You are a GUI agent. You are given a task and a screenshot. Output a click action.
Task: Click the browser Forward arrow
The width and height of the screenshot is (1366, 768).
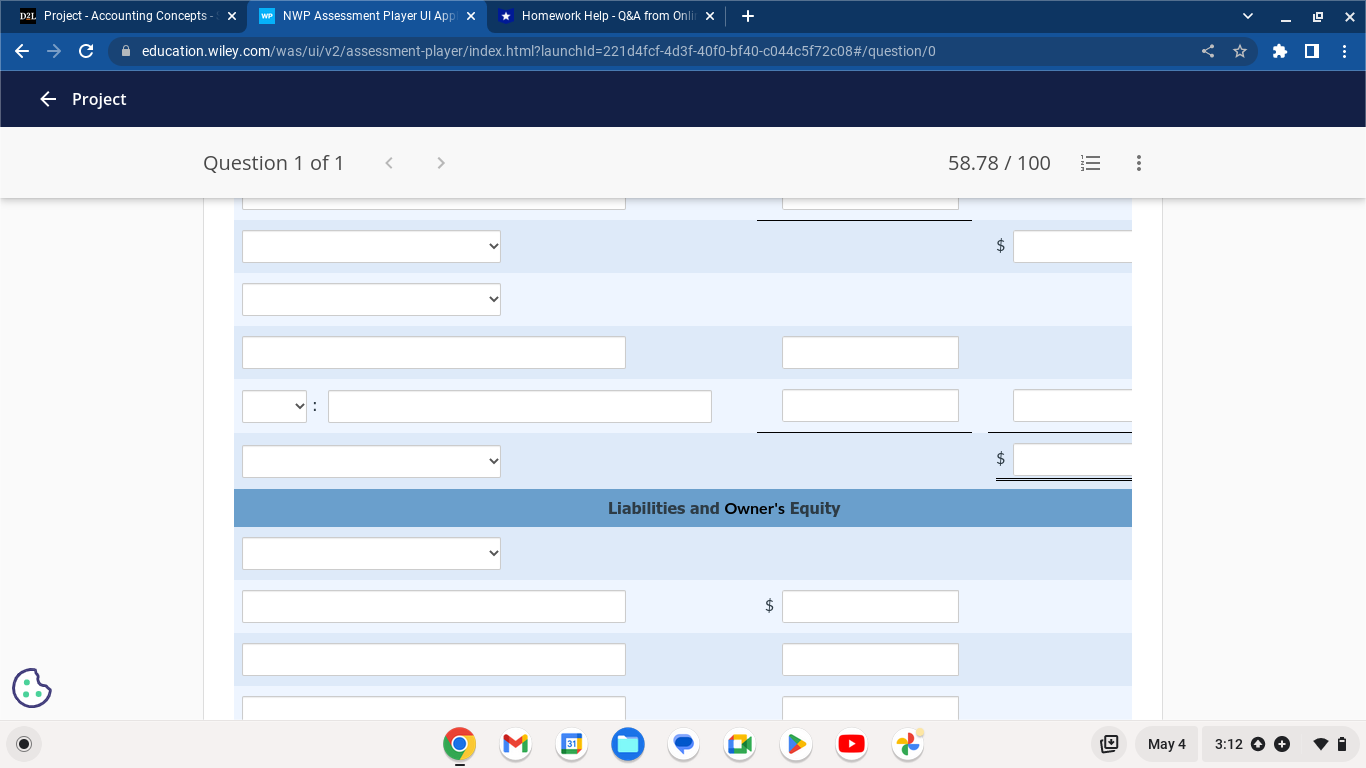coord(54,51)
